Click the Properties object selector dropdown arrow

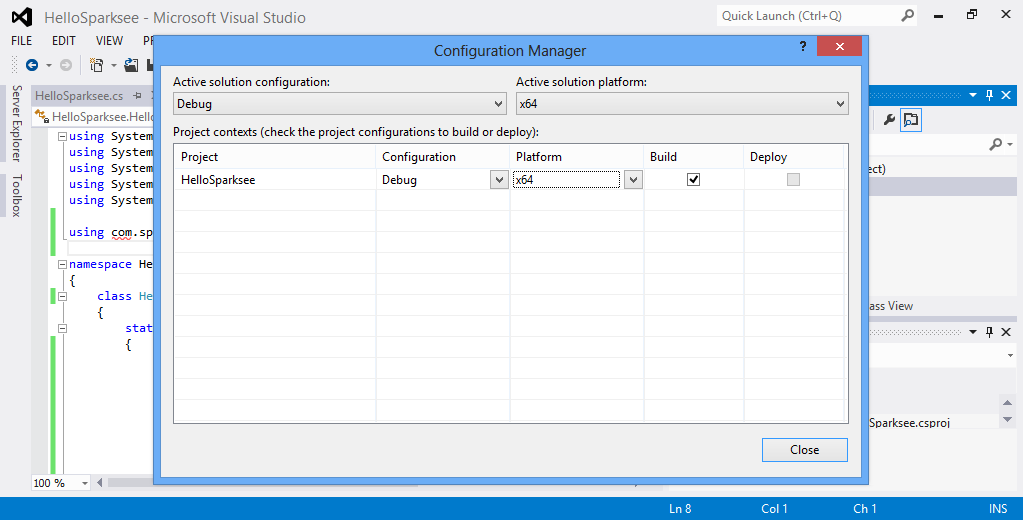pos(1010,356)
